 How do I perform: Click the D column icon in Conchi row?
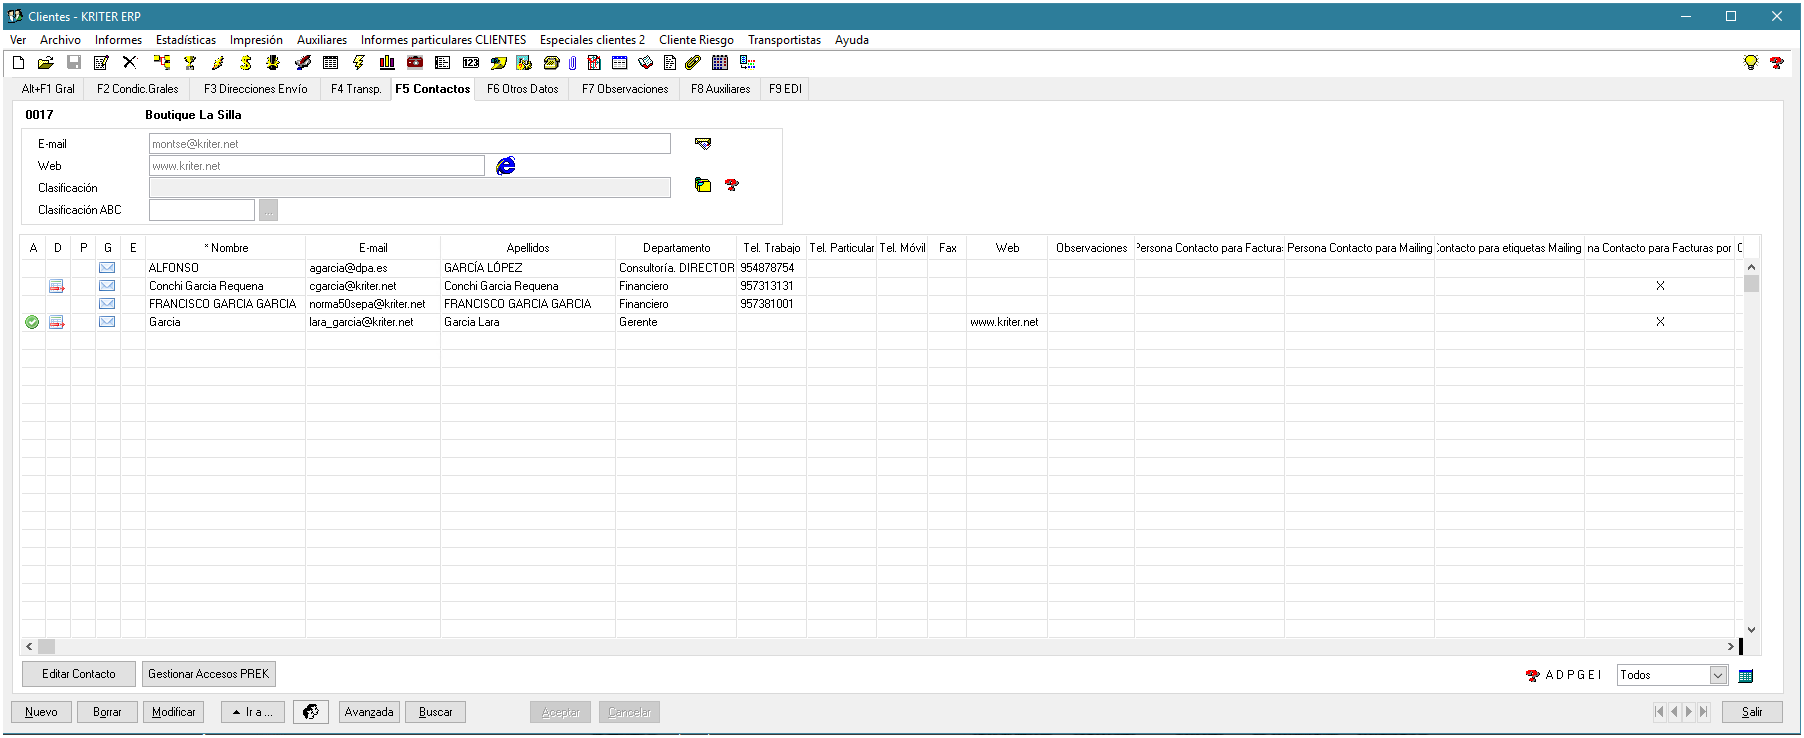[x=57, y=286]
